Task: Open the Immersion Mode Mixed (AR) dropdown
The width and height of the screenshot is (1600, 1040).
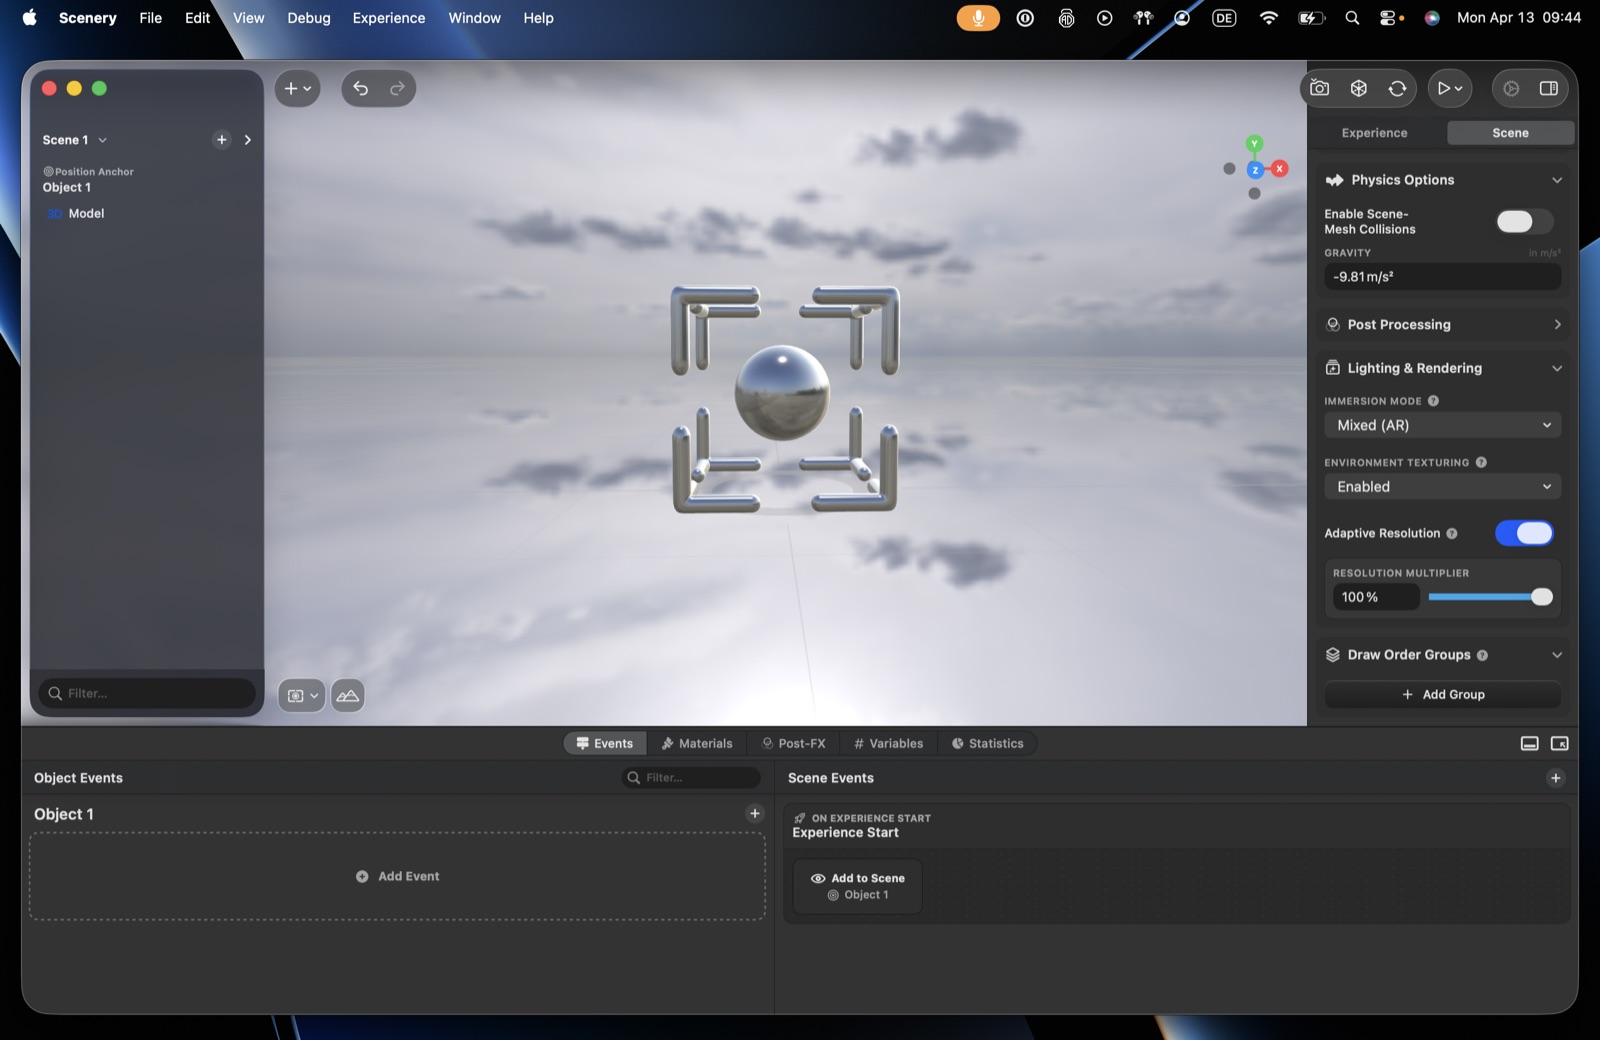Action: pos(1442,425)
